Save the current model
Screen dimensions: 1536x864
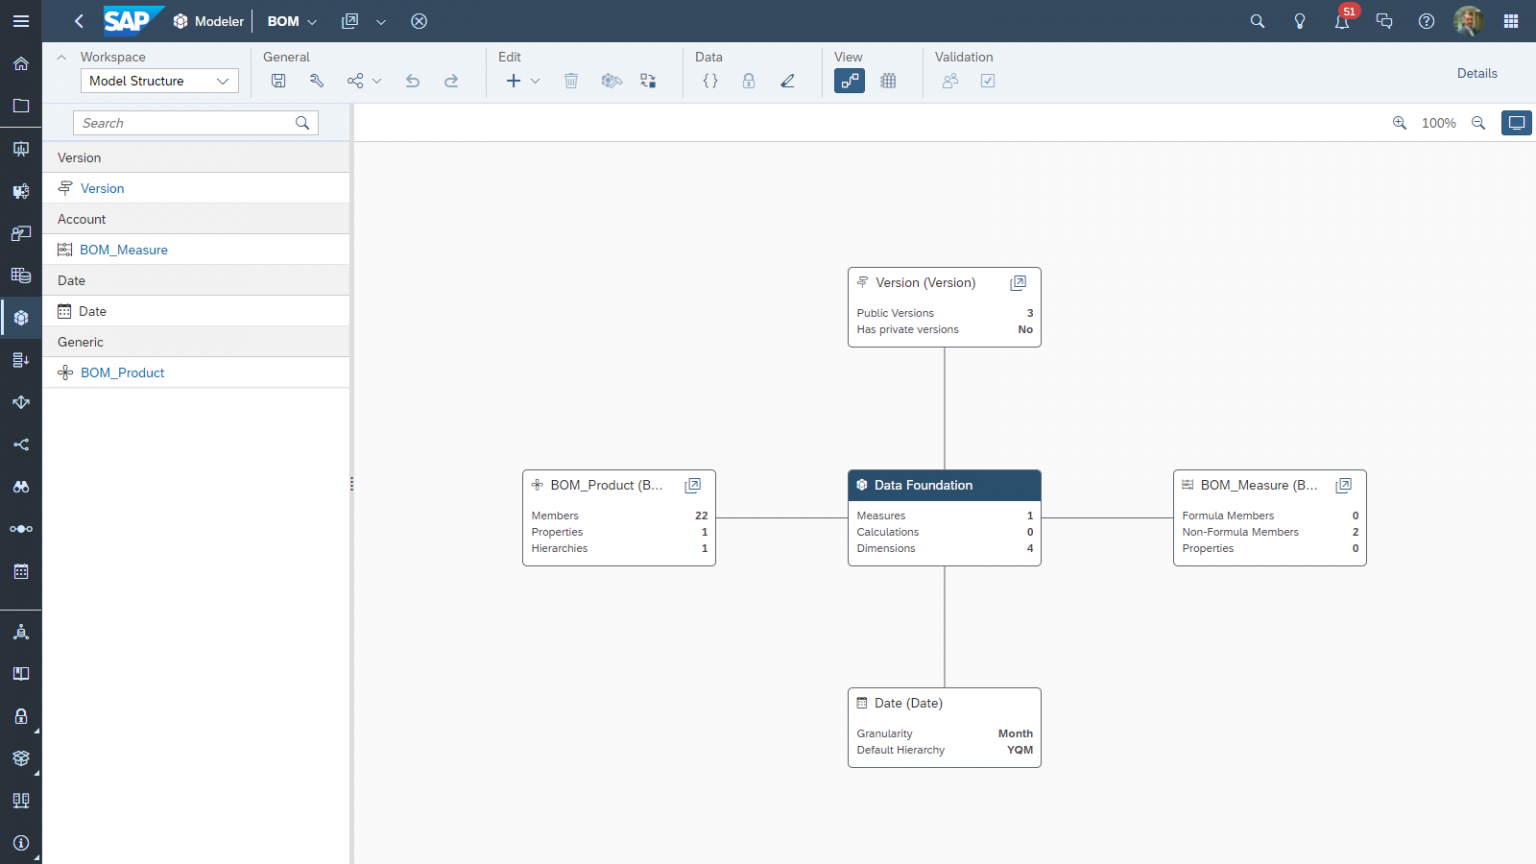click(x=278, y=80)
